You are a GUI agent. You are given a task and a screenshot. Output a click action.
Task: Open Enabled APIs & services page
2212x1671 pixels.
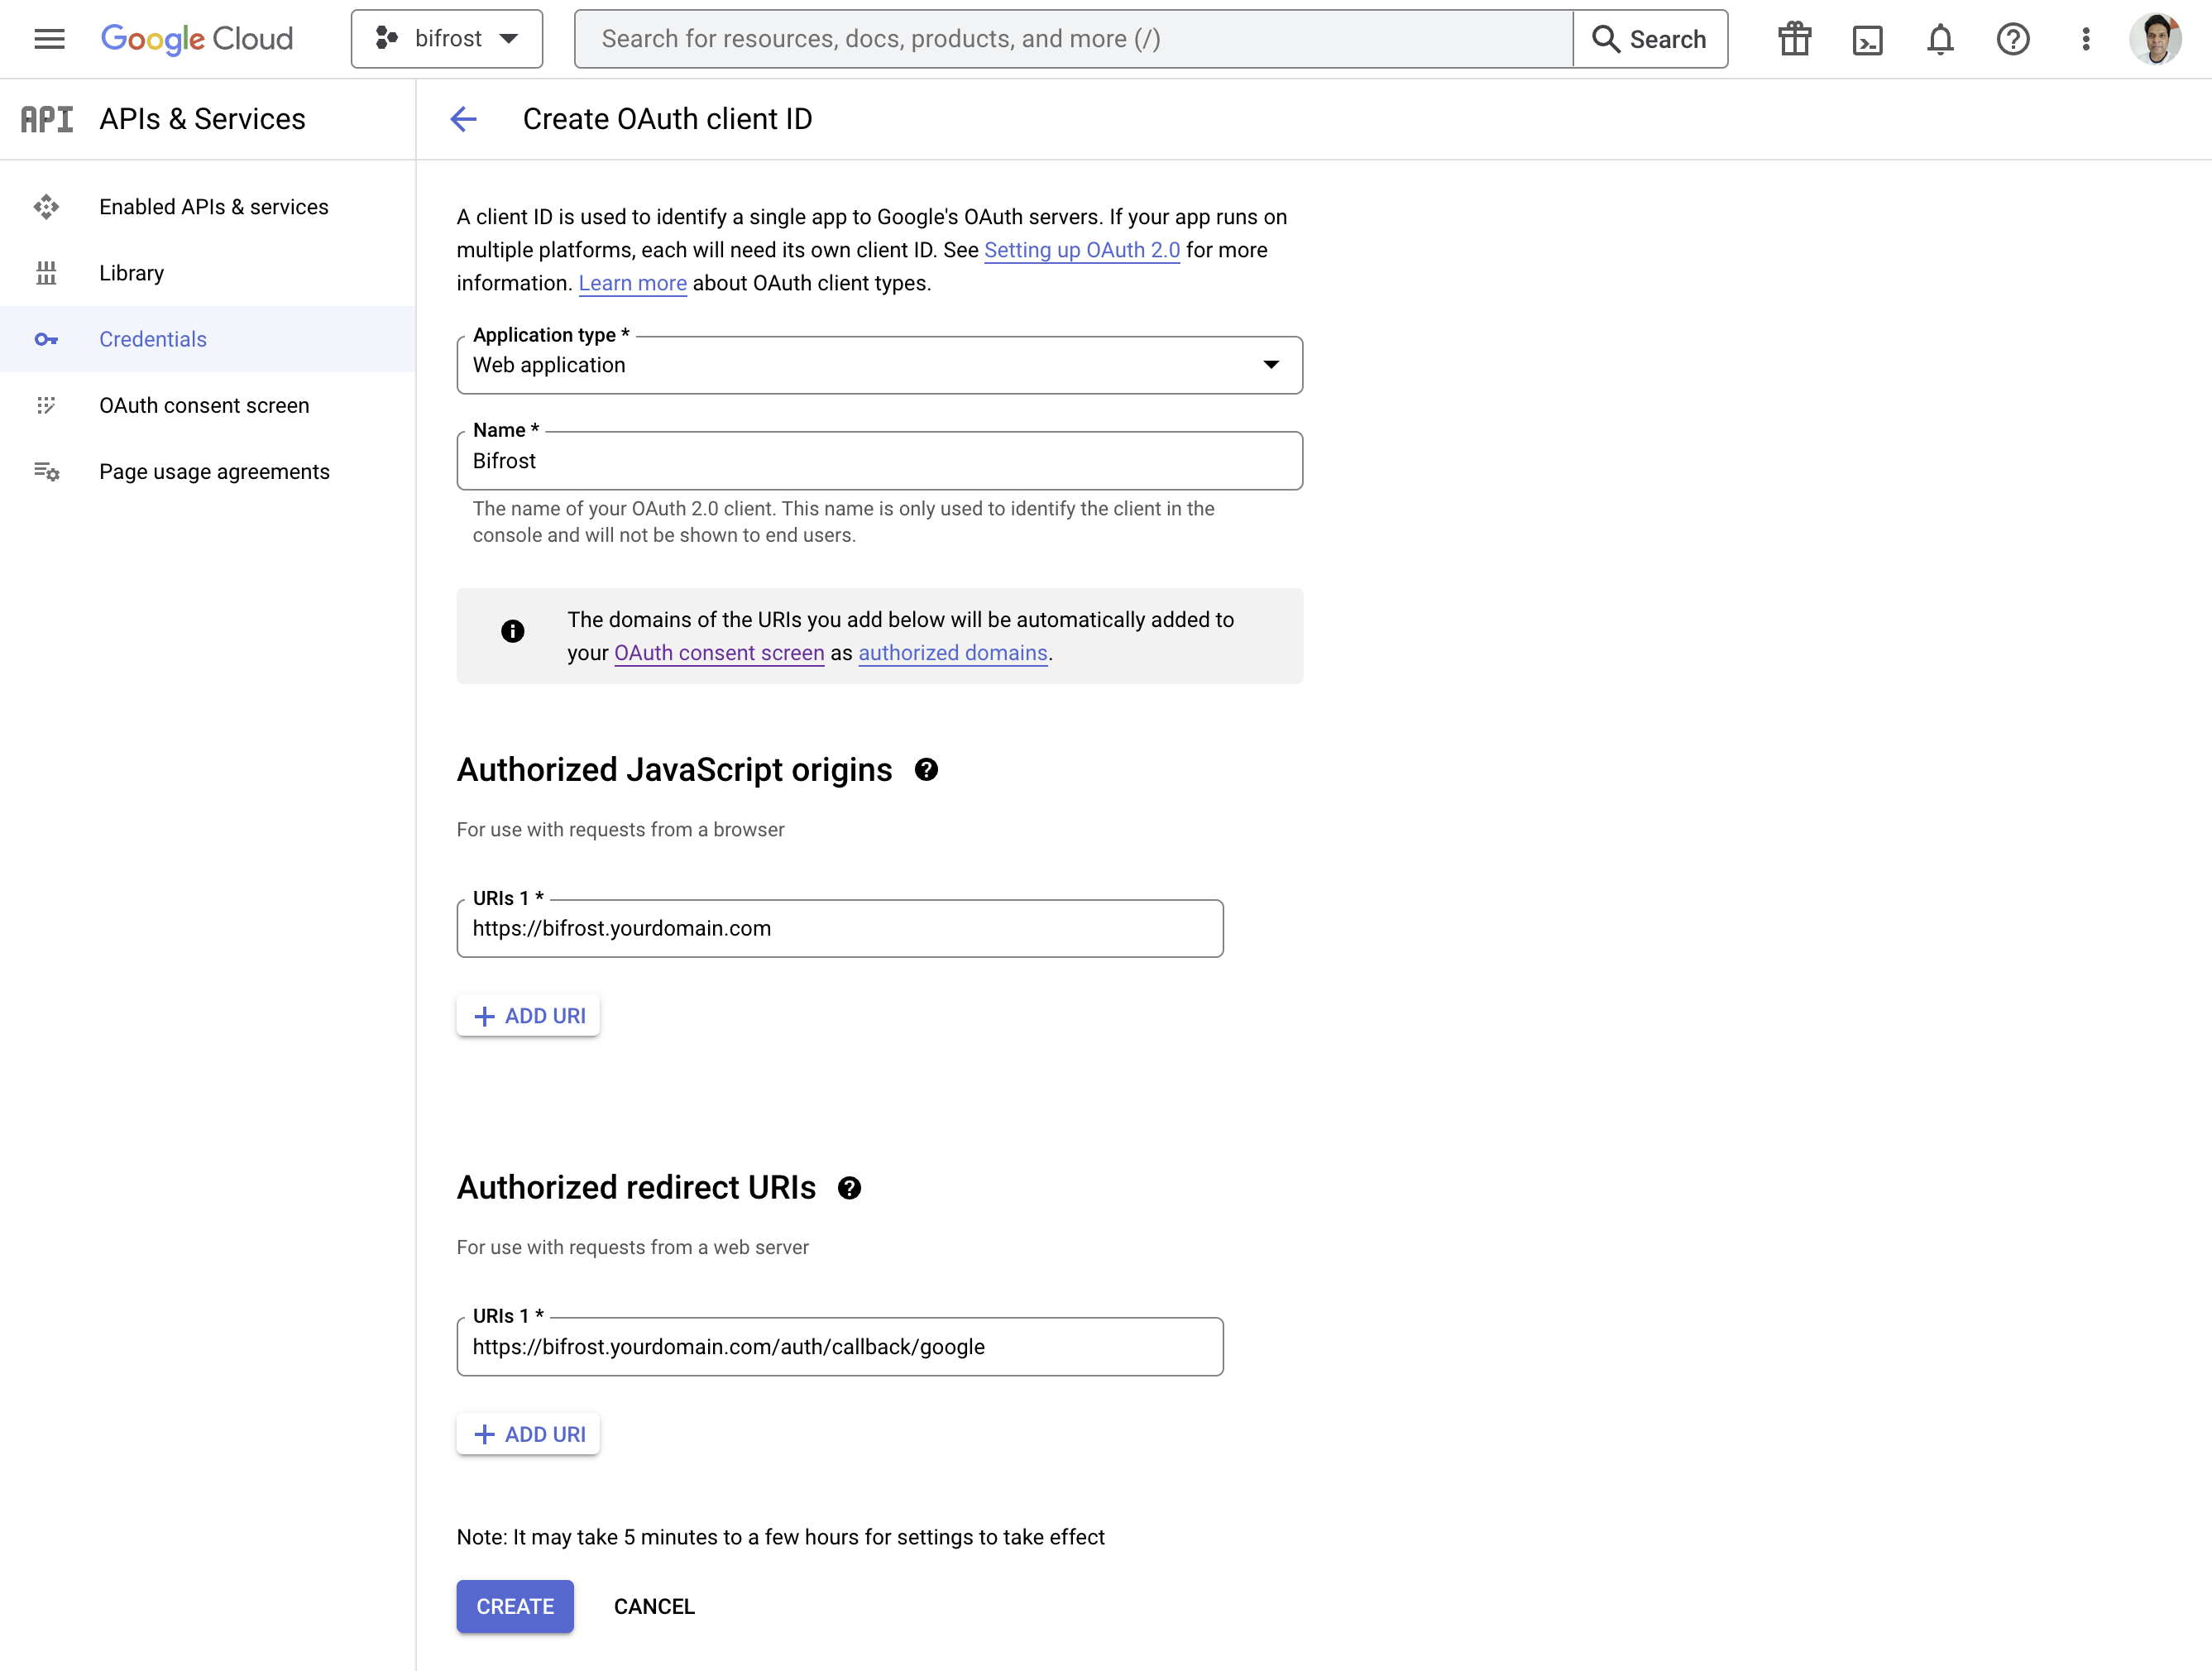point(213,207)
